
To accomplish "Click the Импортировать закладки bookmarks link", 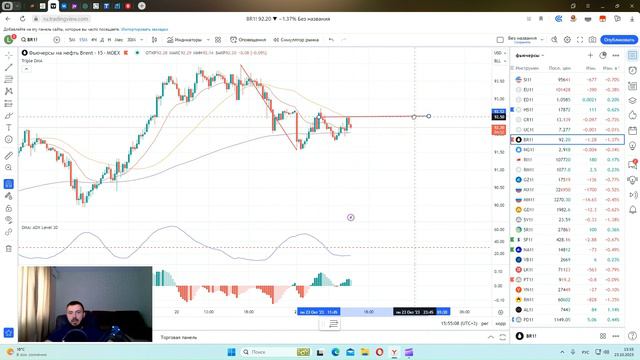I will pos(144,29).
